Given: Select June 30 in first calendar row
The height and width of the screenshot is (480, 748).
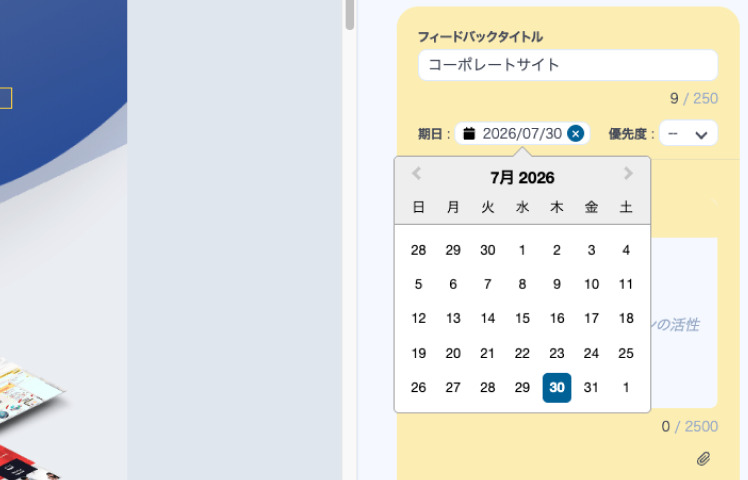Looking at the screenshot, I should [x=488, y=250].
